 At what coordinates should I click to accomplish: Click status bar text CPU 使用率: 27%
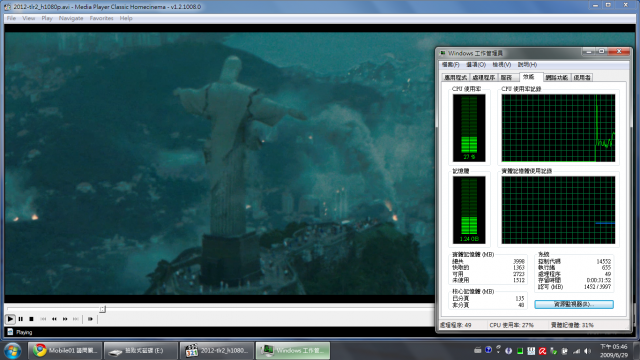[512, 325]
